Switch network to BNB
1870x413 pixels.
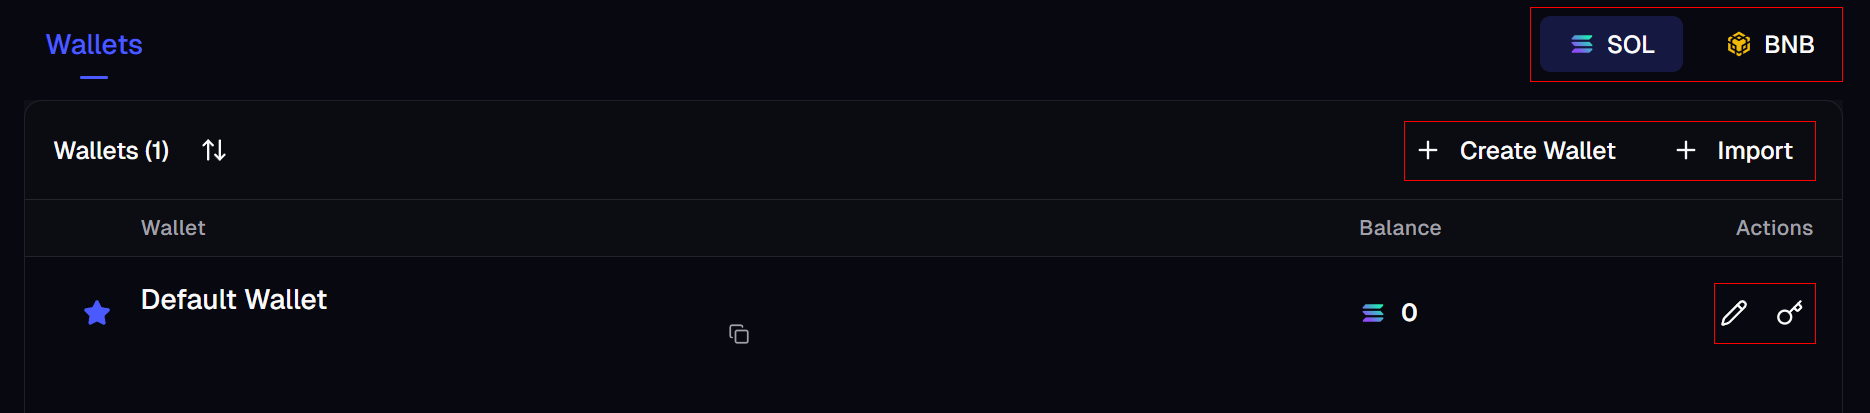[x=1770, y=45]
